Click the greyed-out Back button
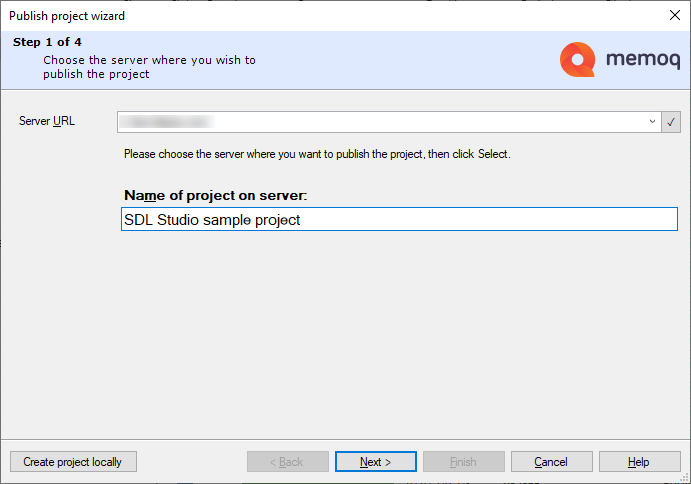 click(x=287, y=462)
